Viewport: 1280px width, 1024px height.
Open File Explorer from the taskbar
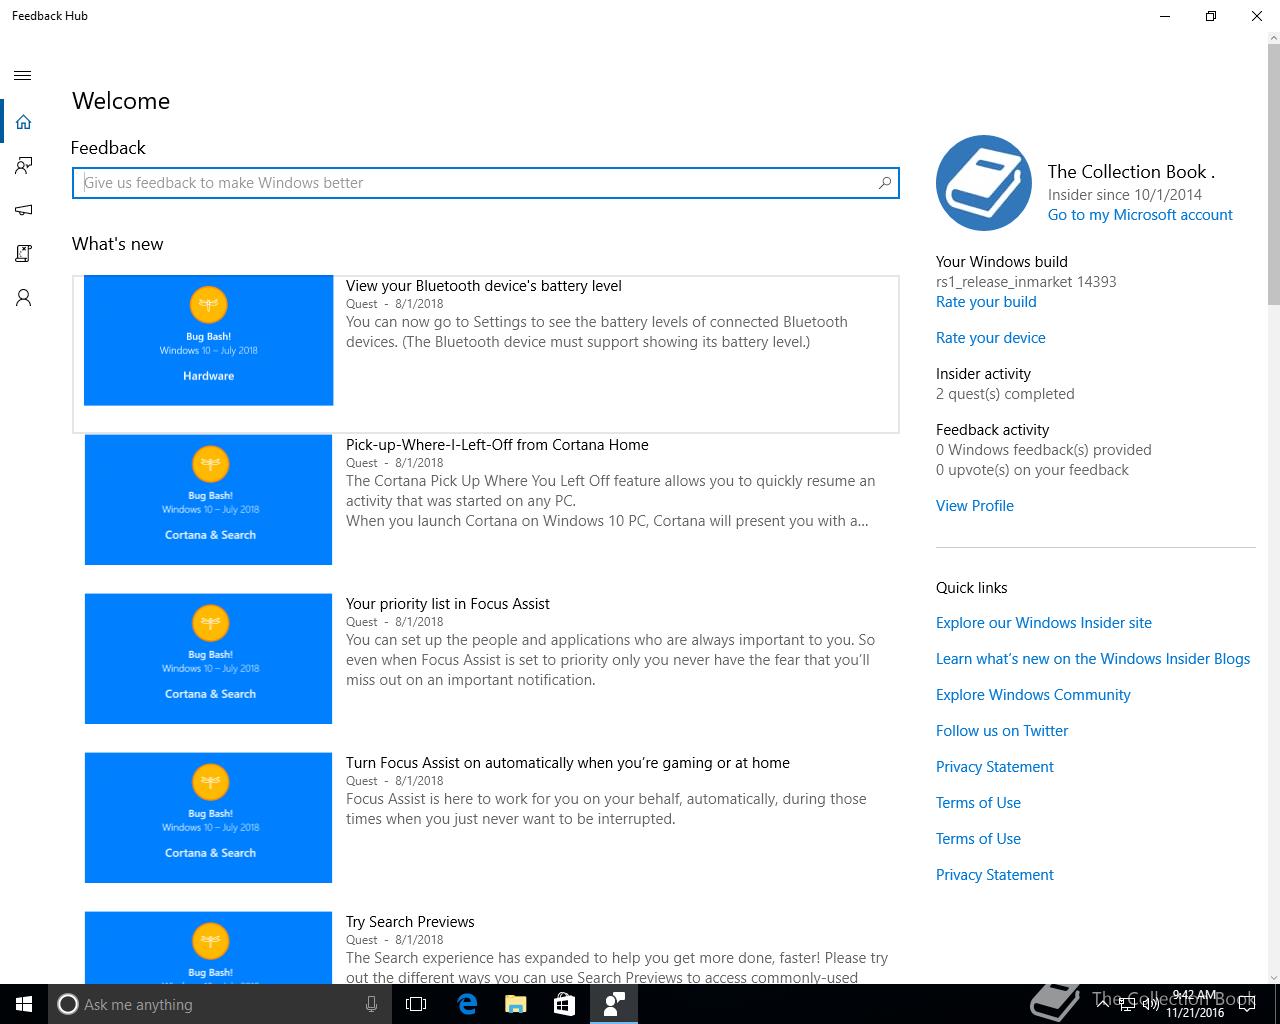(x=515, y=1004)
